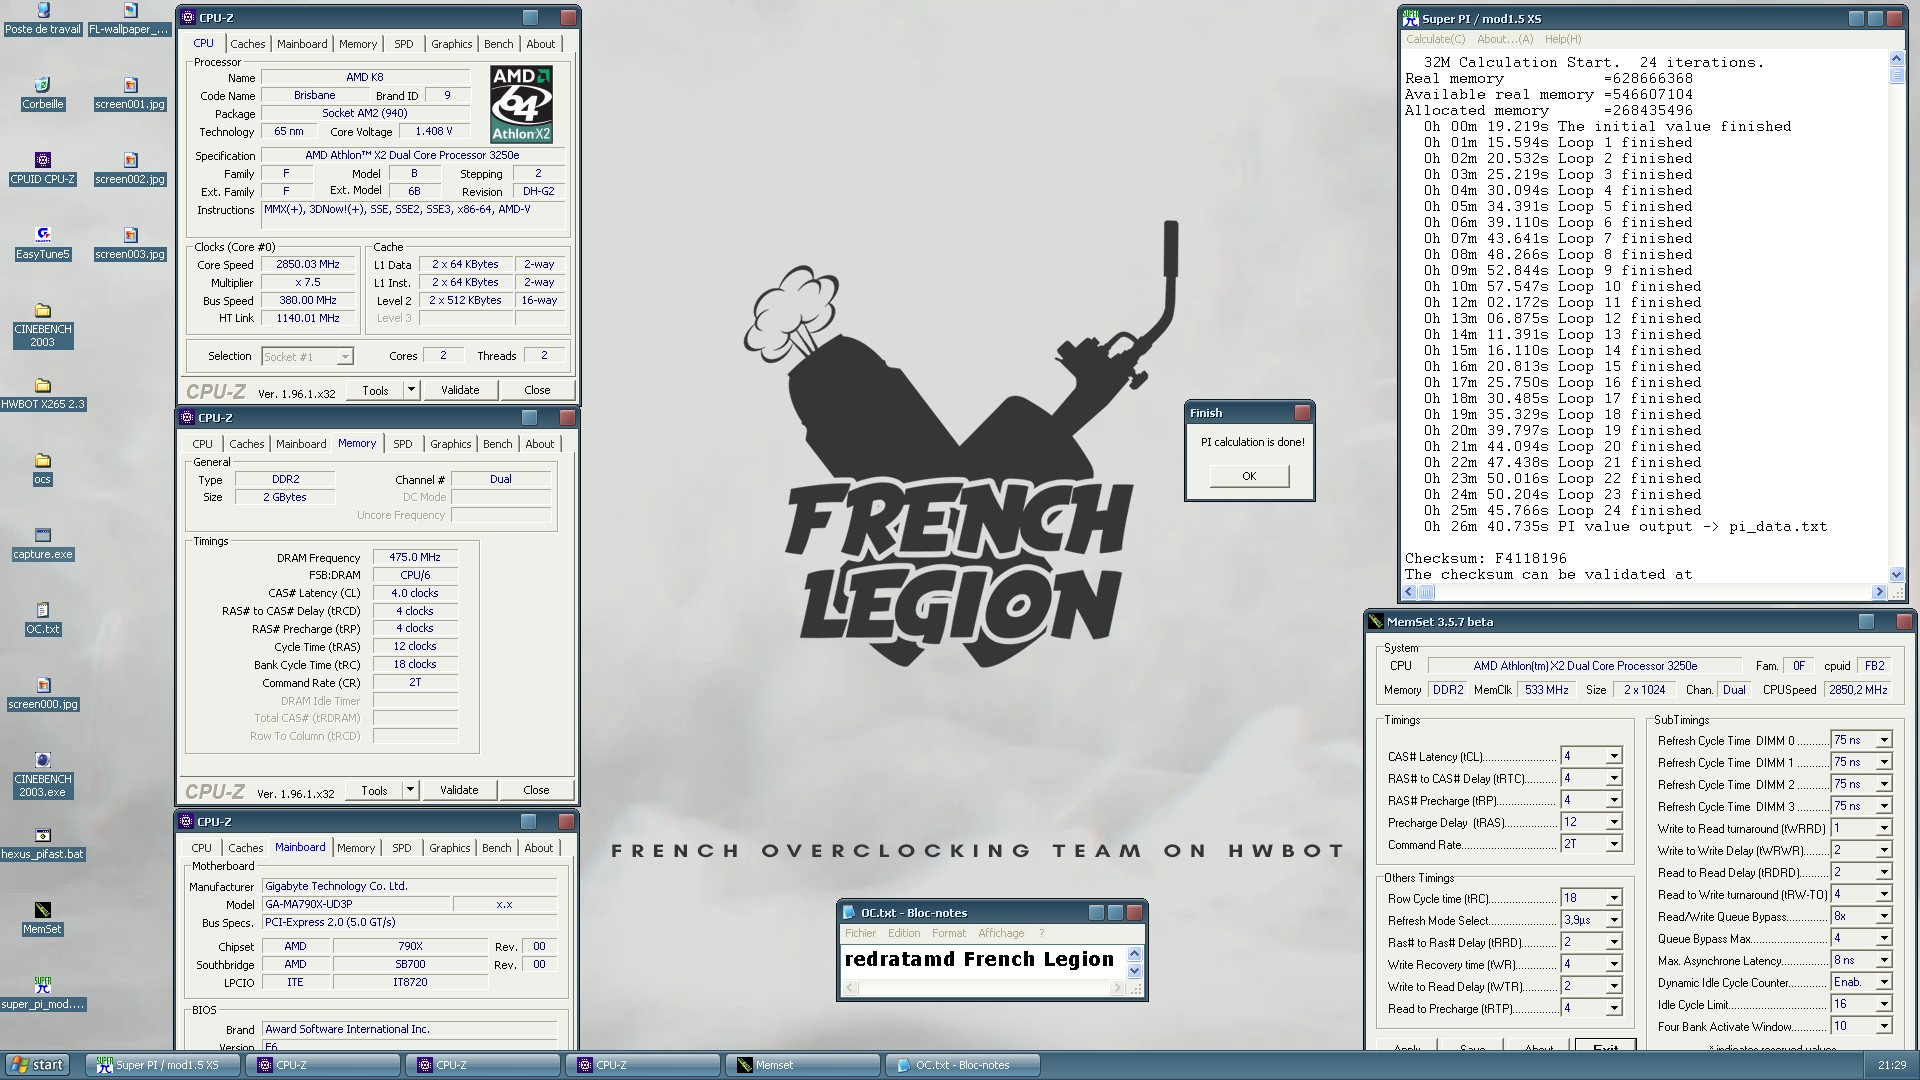Open Fichier menu in Bloc-notes
Viewport: 1920px width, 1080px height.
(860, 933)
